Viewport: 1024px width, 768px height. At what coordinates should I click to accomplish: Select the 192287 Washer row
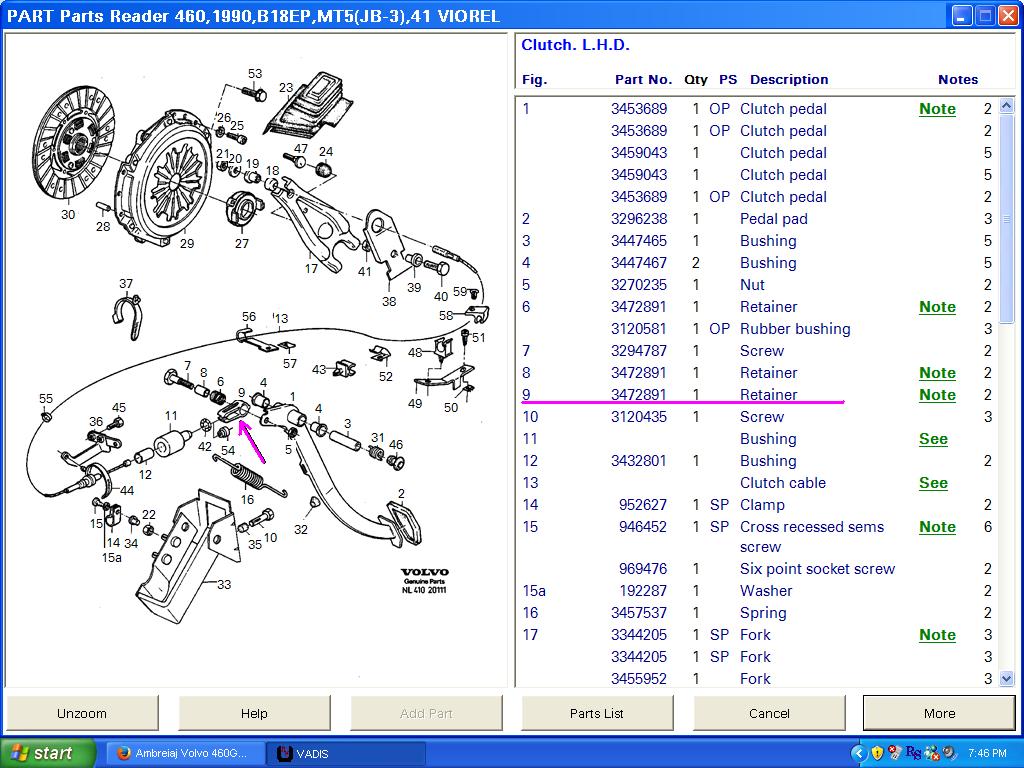click(x=758, y=591)
